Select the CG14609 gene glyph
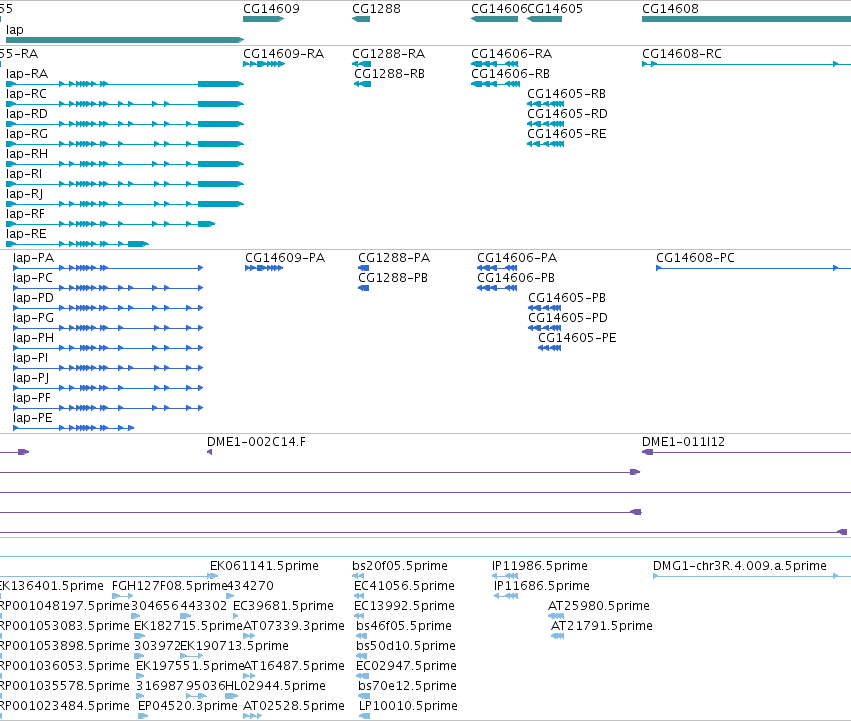This screenshot has width=851, height=721. [264, 19]
